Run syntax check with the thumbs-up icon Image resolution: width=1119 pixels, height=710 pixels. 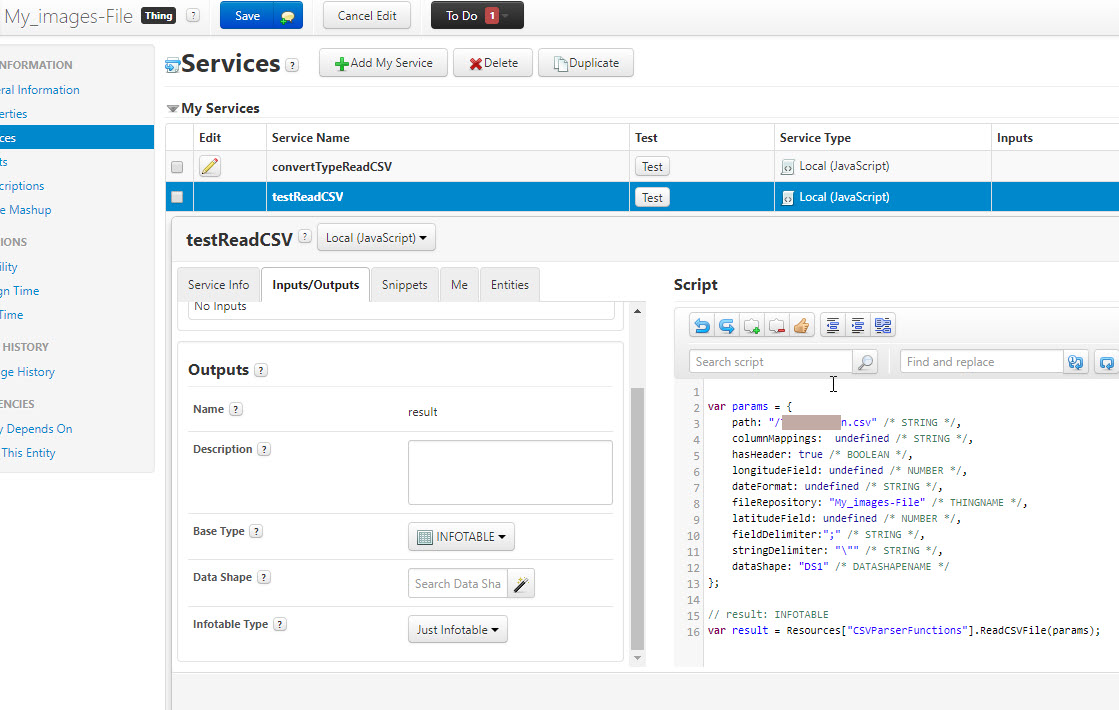(x=801, y=324)
